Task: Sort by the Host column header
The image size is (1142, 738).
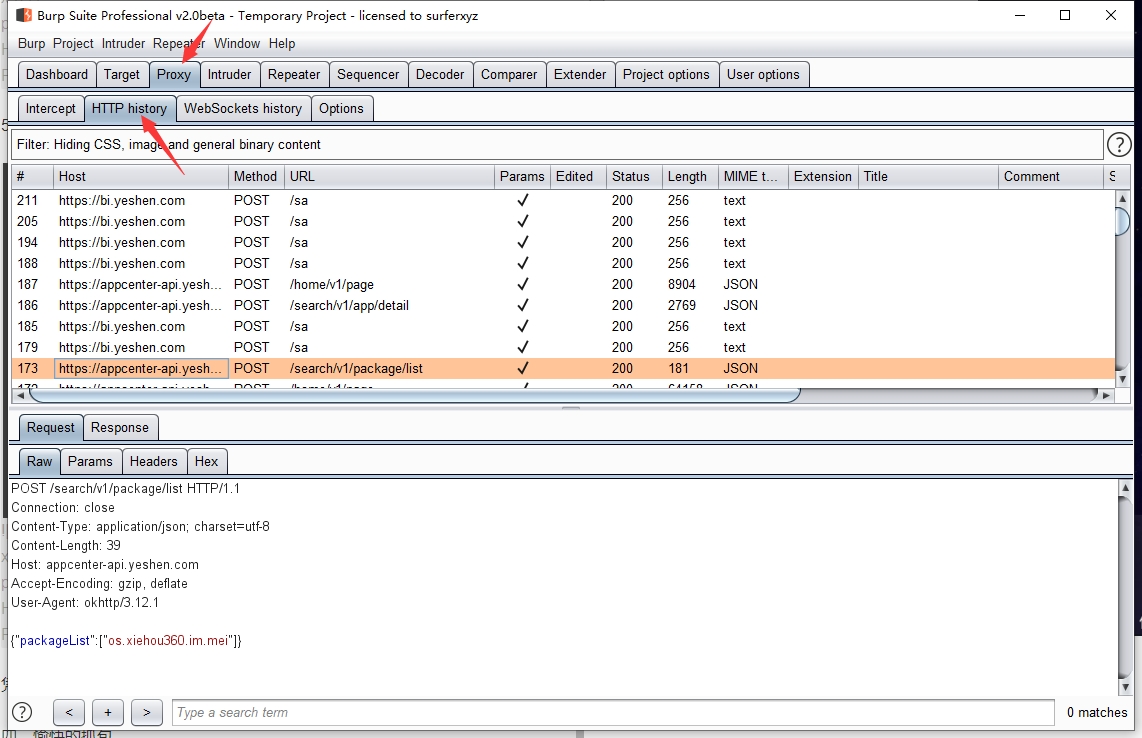Action: tap(141, 176)
